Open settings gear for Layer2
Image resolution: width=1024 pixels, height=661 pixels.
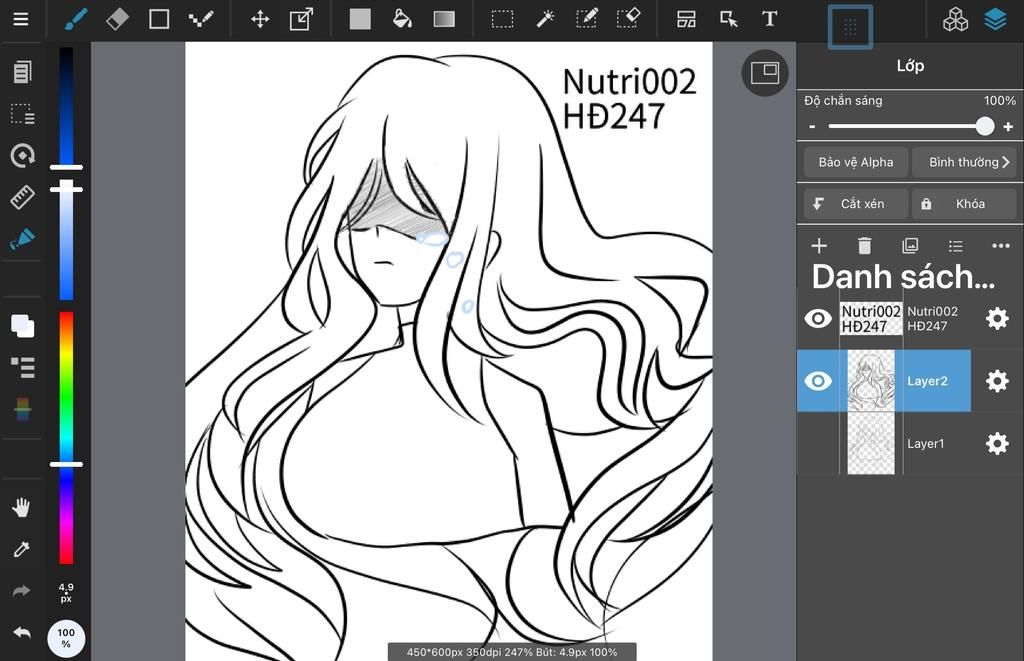coord(997,381)
